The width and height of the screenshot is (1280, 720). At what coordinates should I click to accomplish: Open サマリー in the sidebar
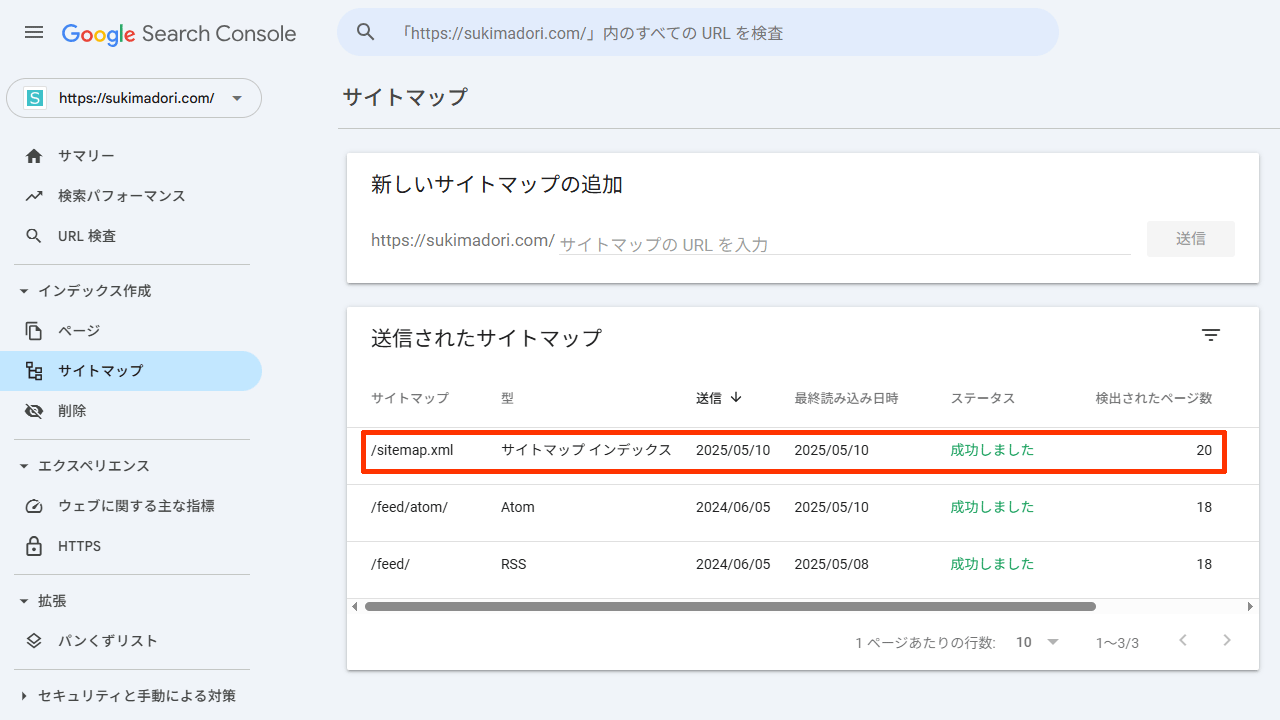(x=131, y=156)
